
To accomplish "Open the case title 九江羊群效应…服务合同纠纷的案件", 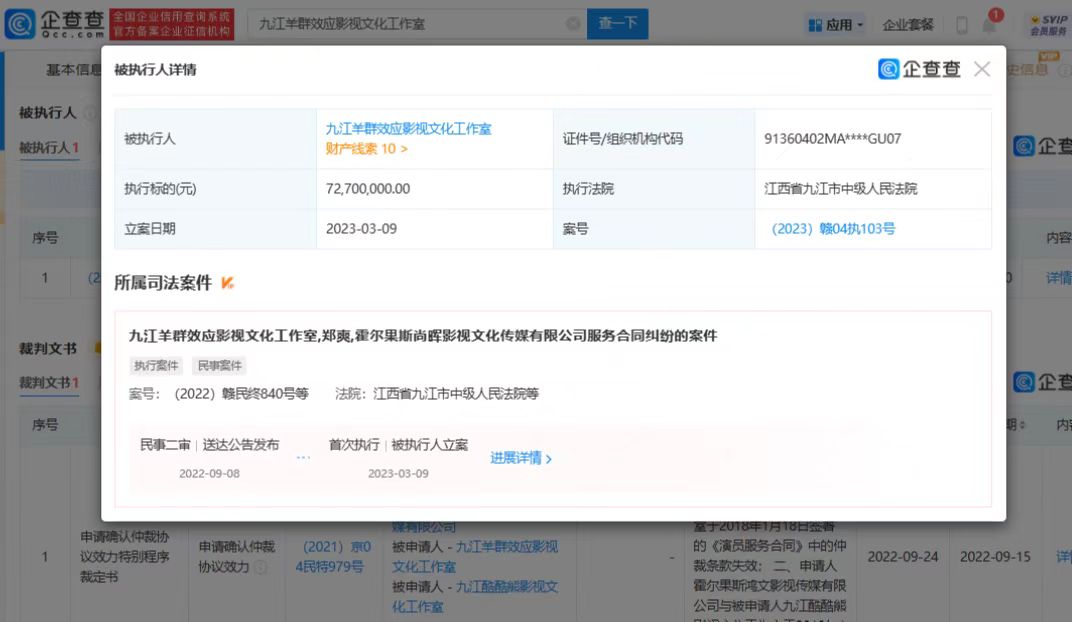I will pyautogui.click(x=423, y=336).
